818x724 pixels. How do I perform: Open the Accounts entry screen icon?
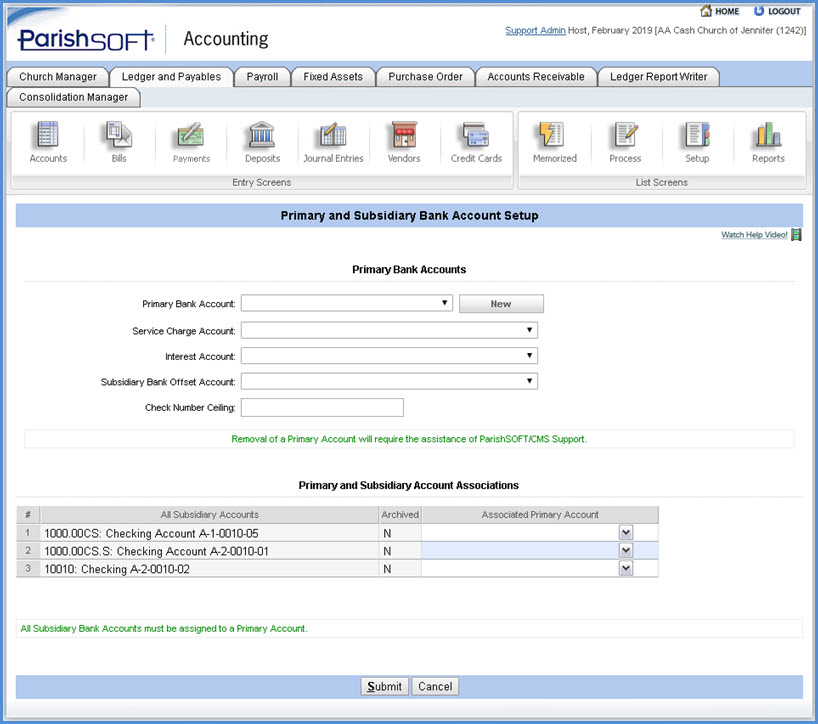(x=48, y=139)
